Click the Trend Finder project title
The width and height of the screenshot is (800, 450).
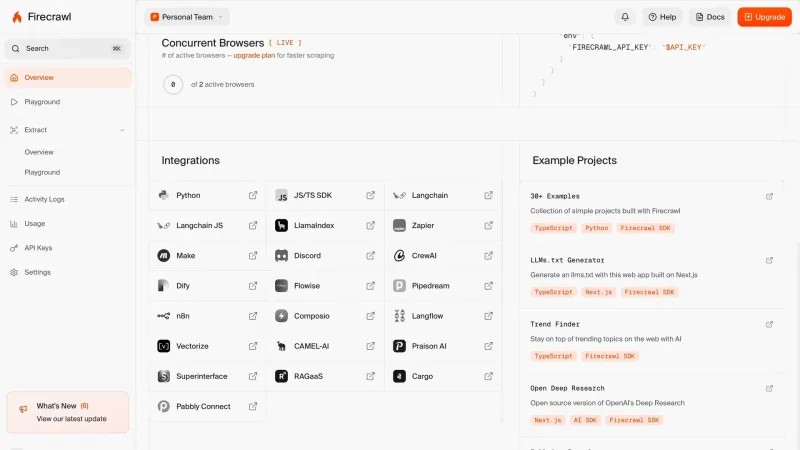[x=555, y=324]
